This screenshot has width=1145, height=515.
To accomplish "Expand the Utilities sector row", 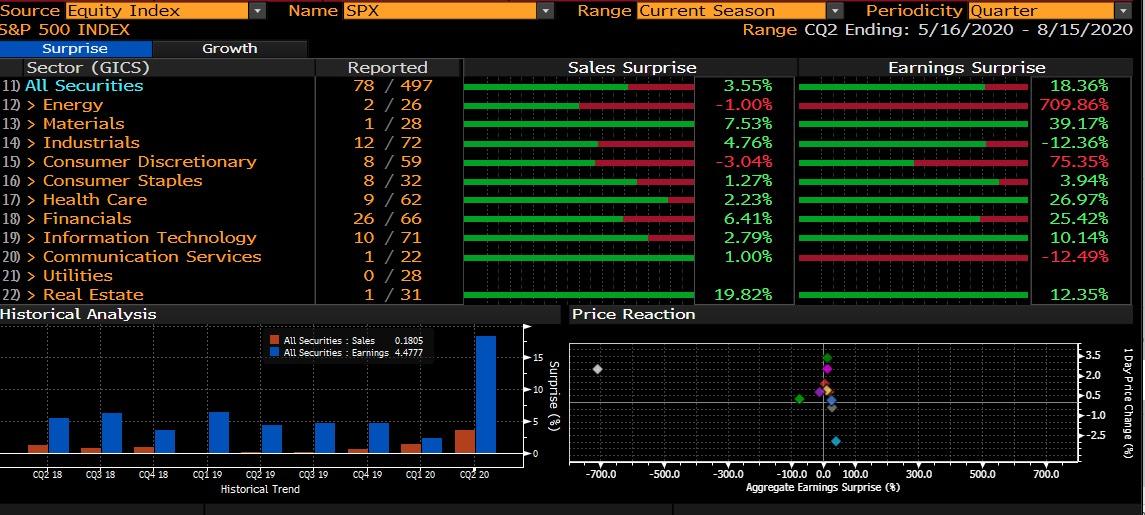I will [31, 275].
